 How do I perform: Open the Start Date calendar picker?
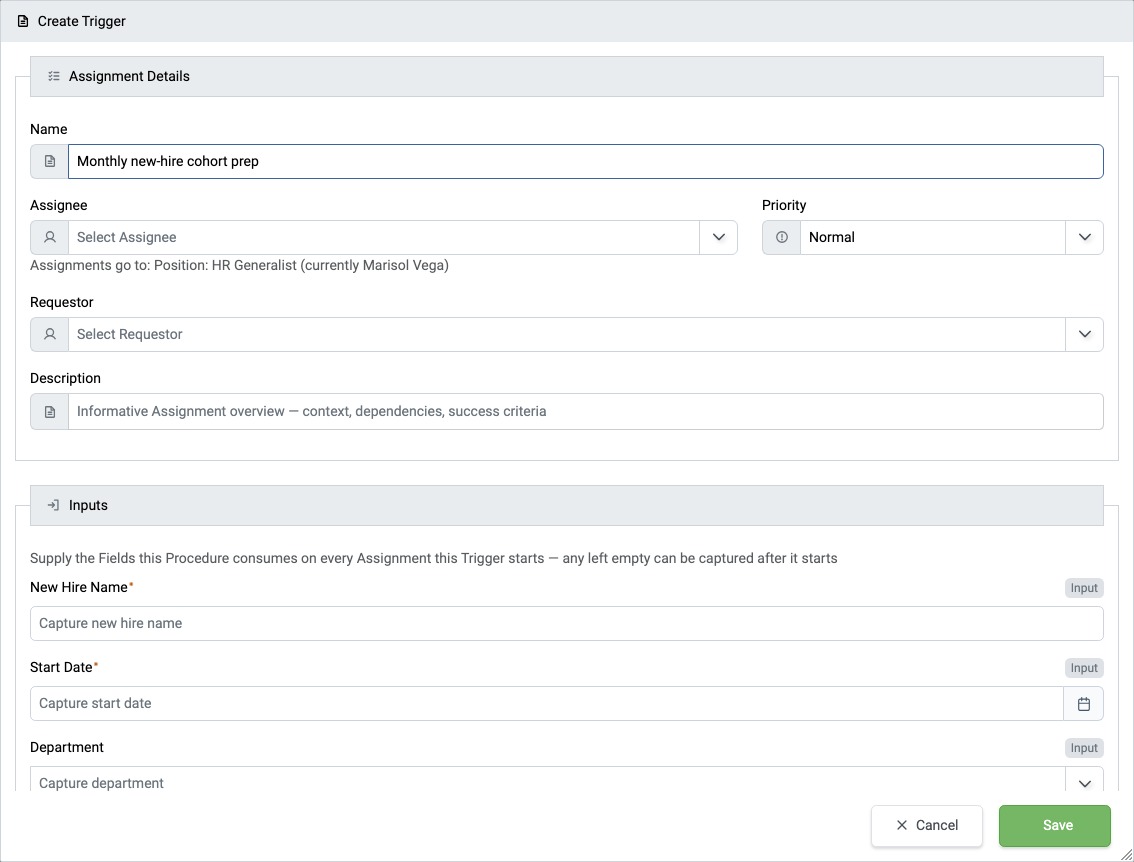point(1083,704)
